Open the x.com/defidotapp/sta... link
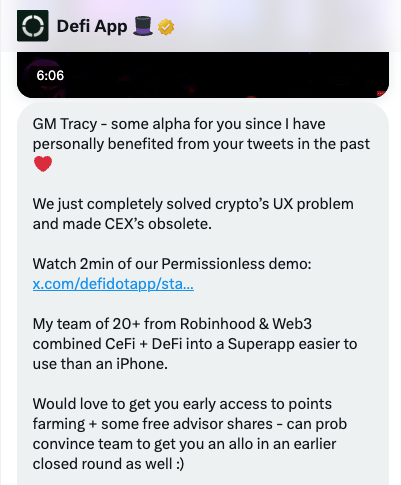 [113, 284]
